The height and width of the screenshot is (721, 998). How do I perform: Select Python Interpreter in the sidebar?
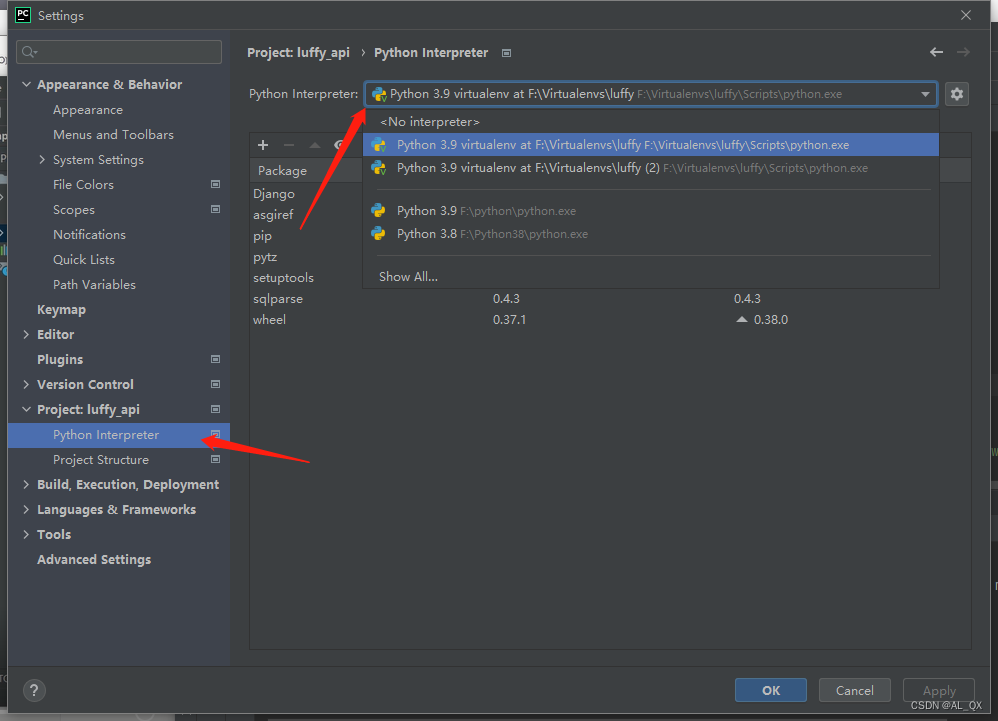coord(118,435)
